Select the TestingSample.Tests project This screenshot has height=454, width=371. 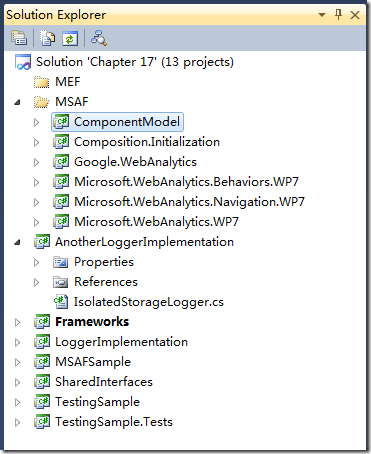pyautogui.click(x=114, y=422)
